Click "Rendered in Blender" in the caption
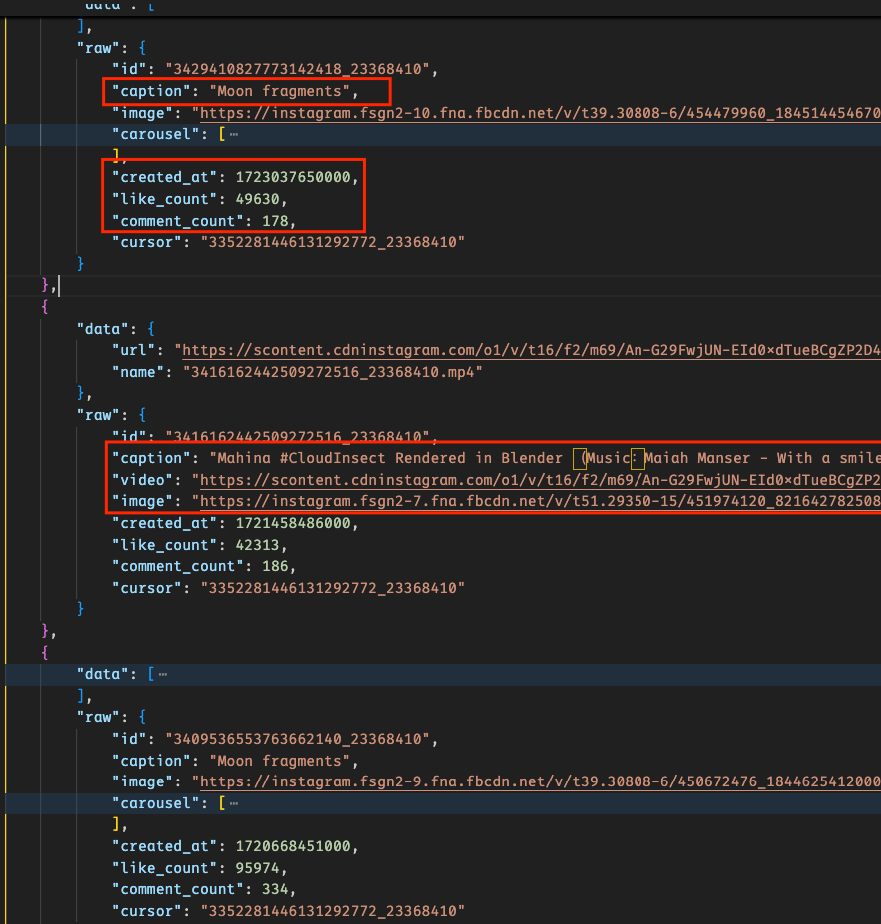The width and height of the screenshot is (881, 924). coord(479,458)
